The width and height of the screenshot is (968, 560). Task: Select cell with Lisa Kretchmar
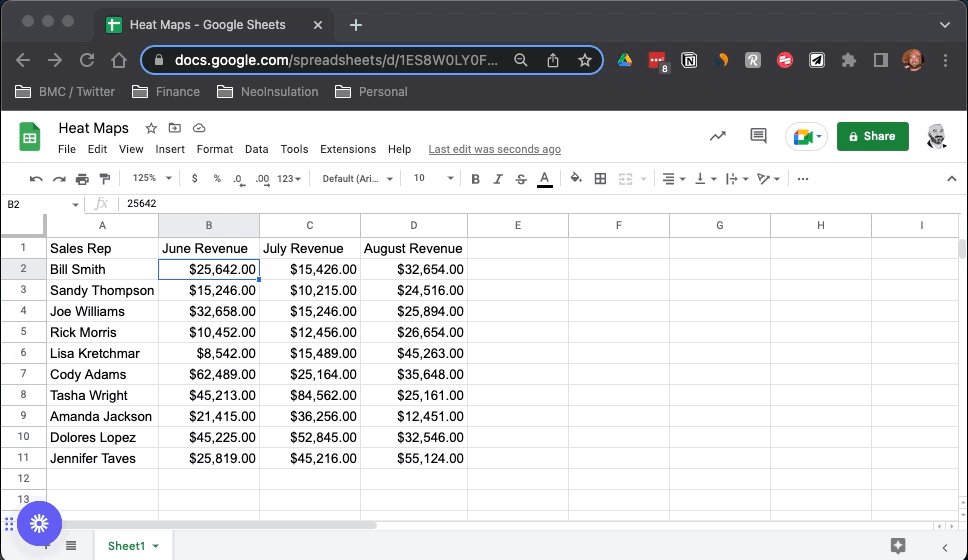[x=102, y=353]
